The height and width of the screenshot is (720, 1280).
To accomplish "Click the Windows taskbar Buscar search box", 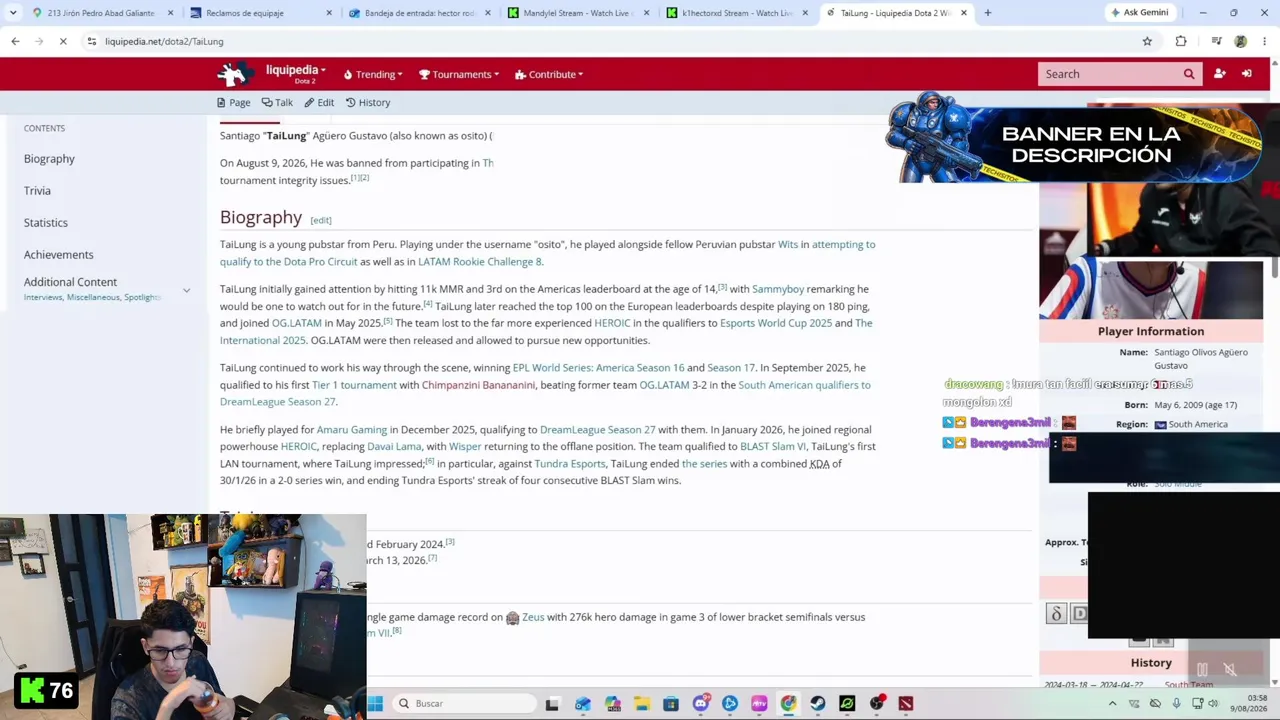I will [x=463, y=703].
